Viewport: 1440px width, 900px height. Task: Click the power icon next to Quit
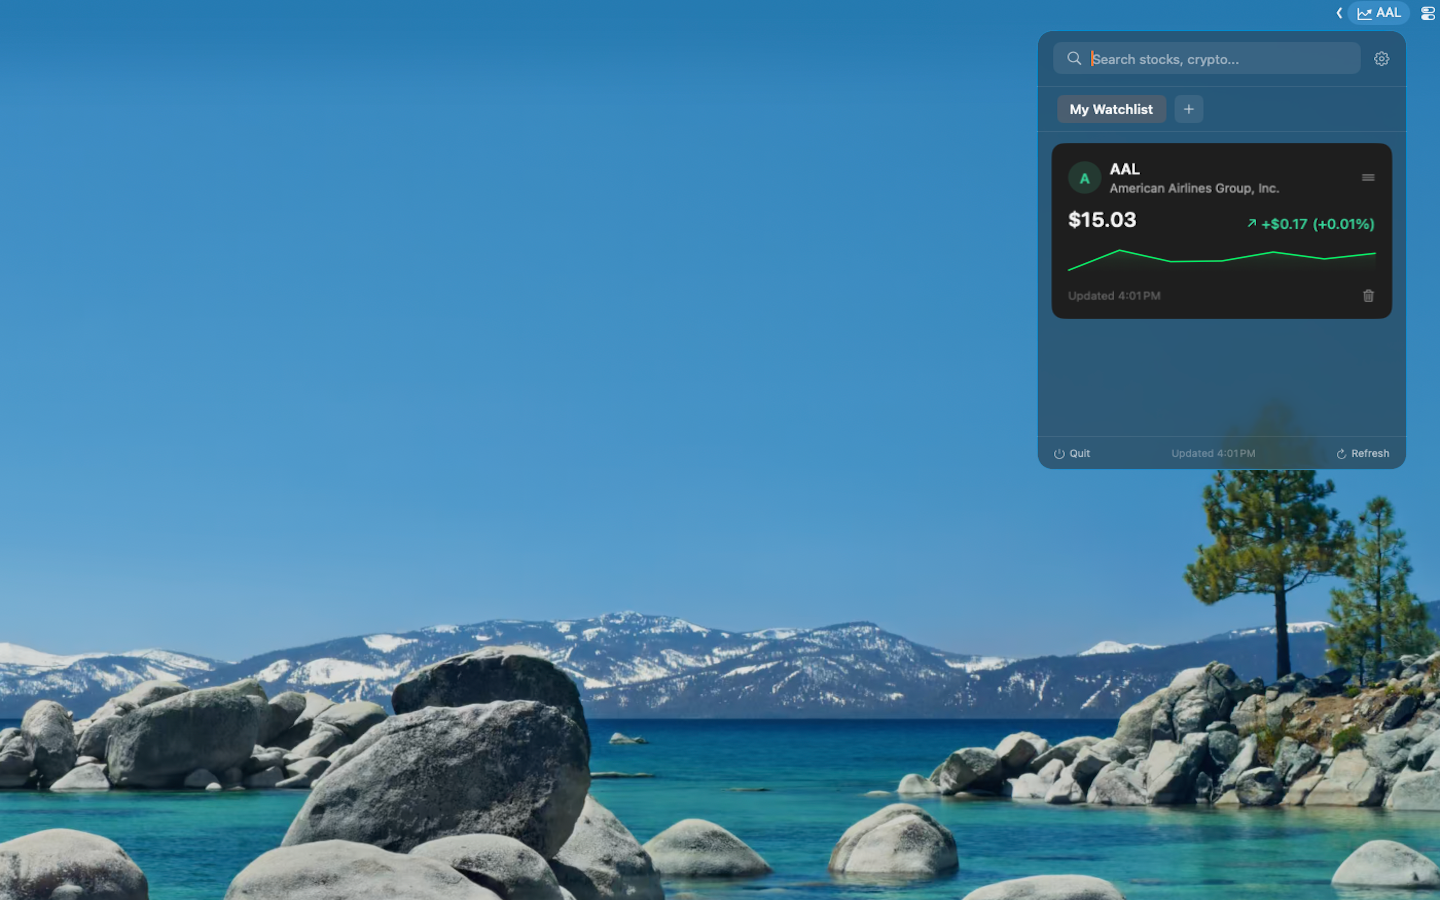click(1058, 453)
